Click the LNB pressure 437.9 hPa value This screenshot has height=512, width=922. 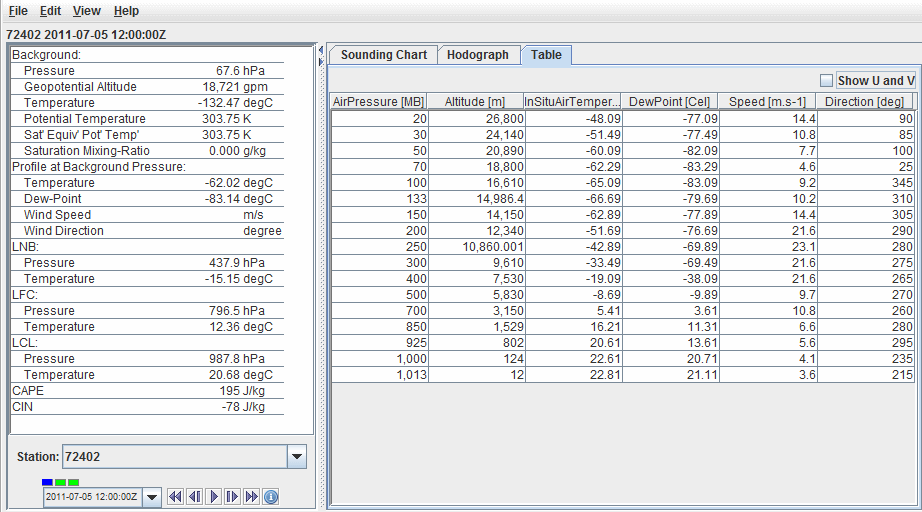point(236,263)
